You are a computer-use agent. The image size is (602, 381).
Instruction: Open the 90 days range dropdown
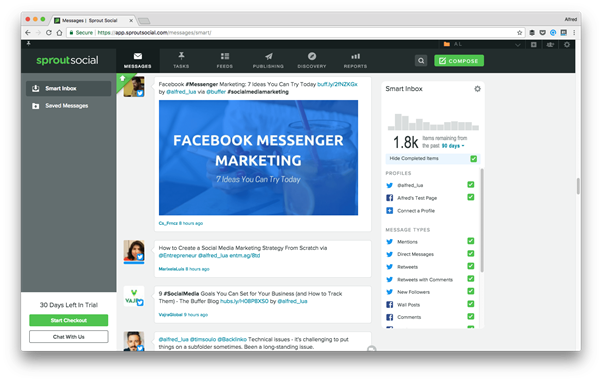[453, 146]
